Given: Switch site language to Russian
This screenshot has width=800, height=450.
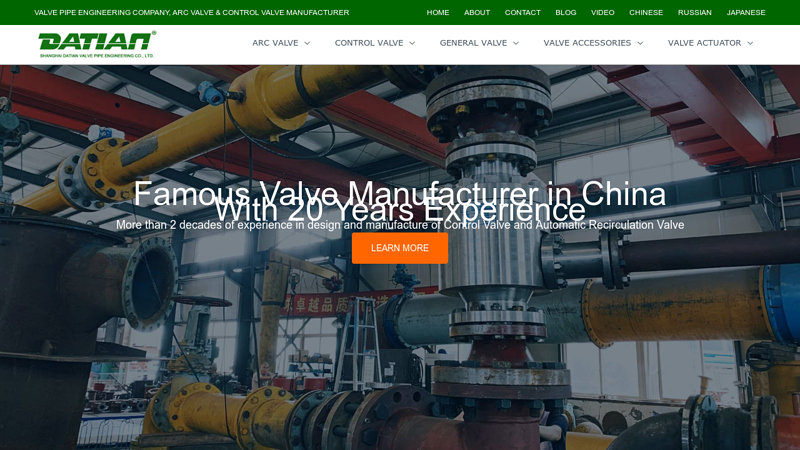Looking at the screenshot, I should [x=694, y=12].
